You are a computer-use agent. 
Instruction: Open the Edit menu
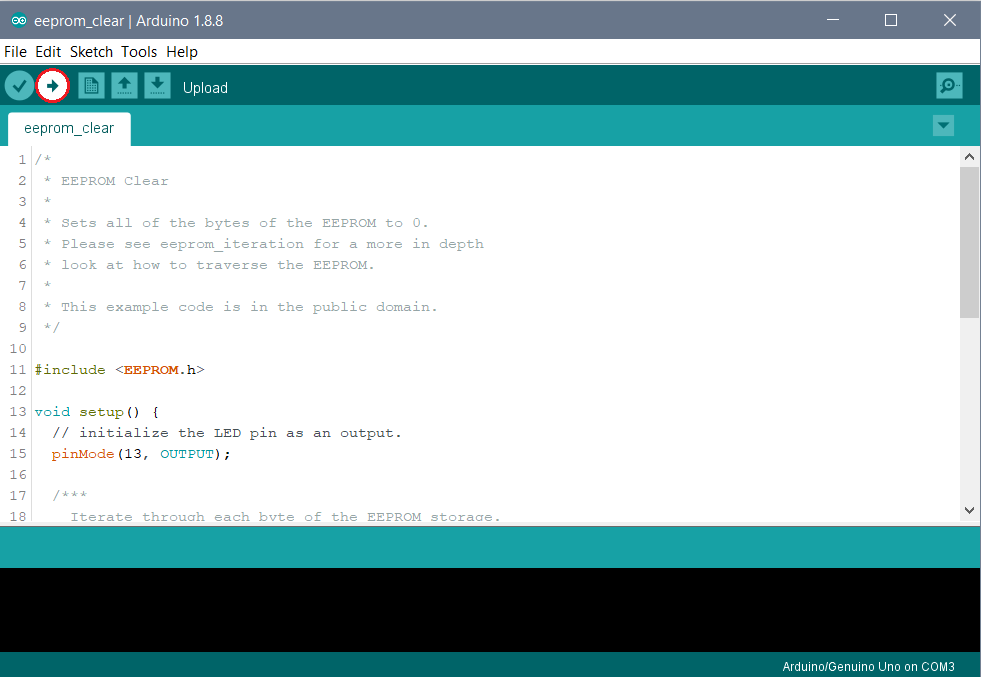point(48,52)
